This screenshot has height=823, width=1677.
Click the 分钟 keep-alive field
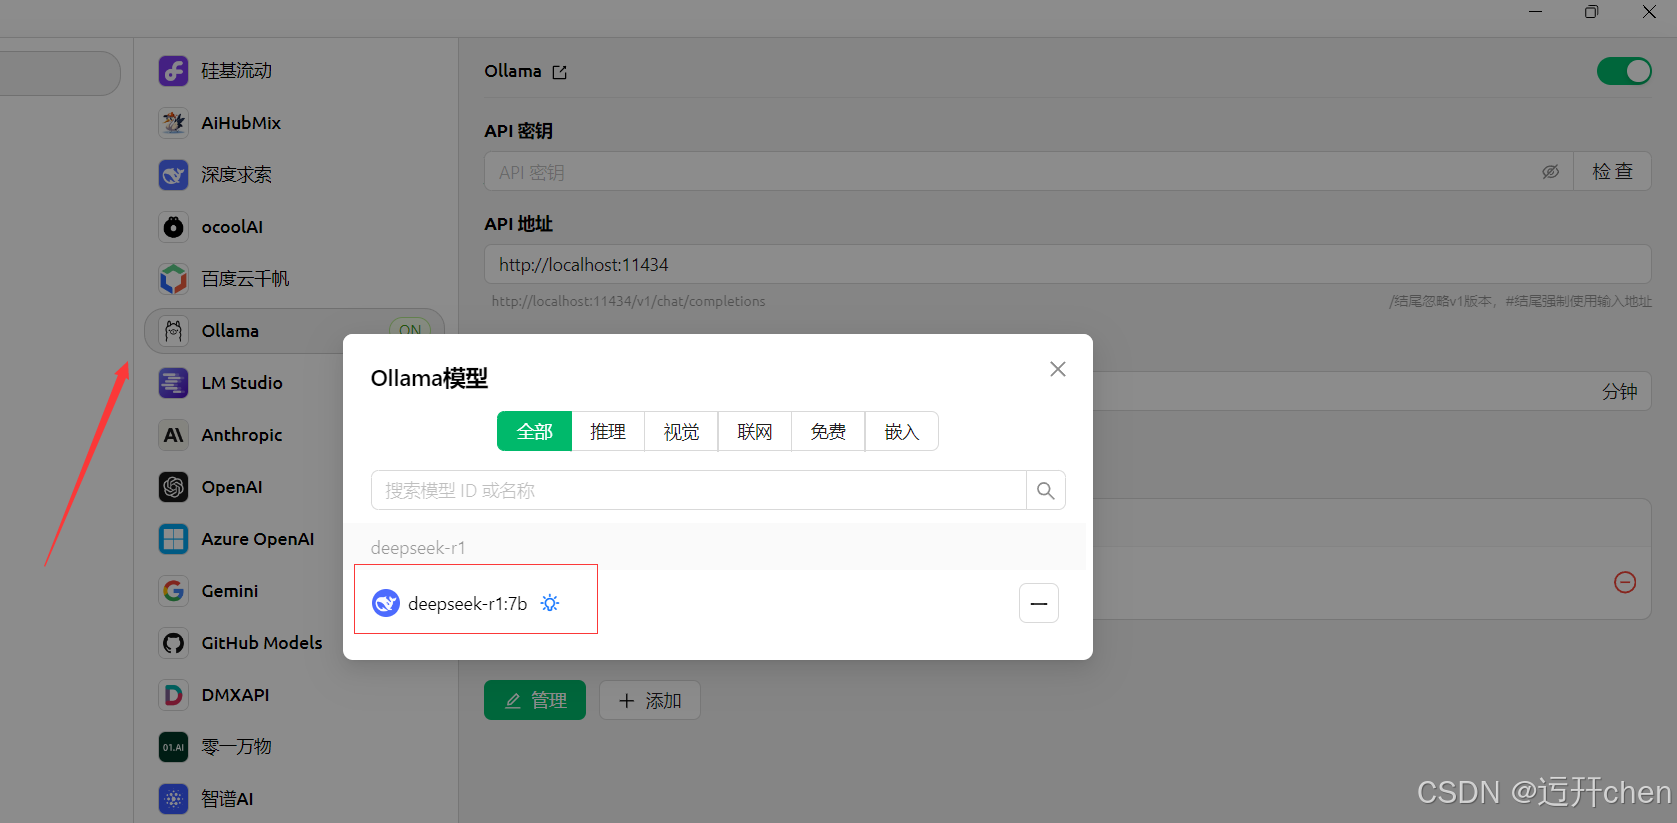click(x=1372, y=391)
